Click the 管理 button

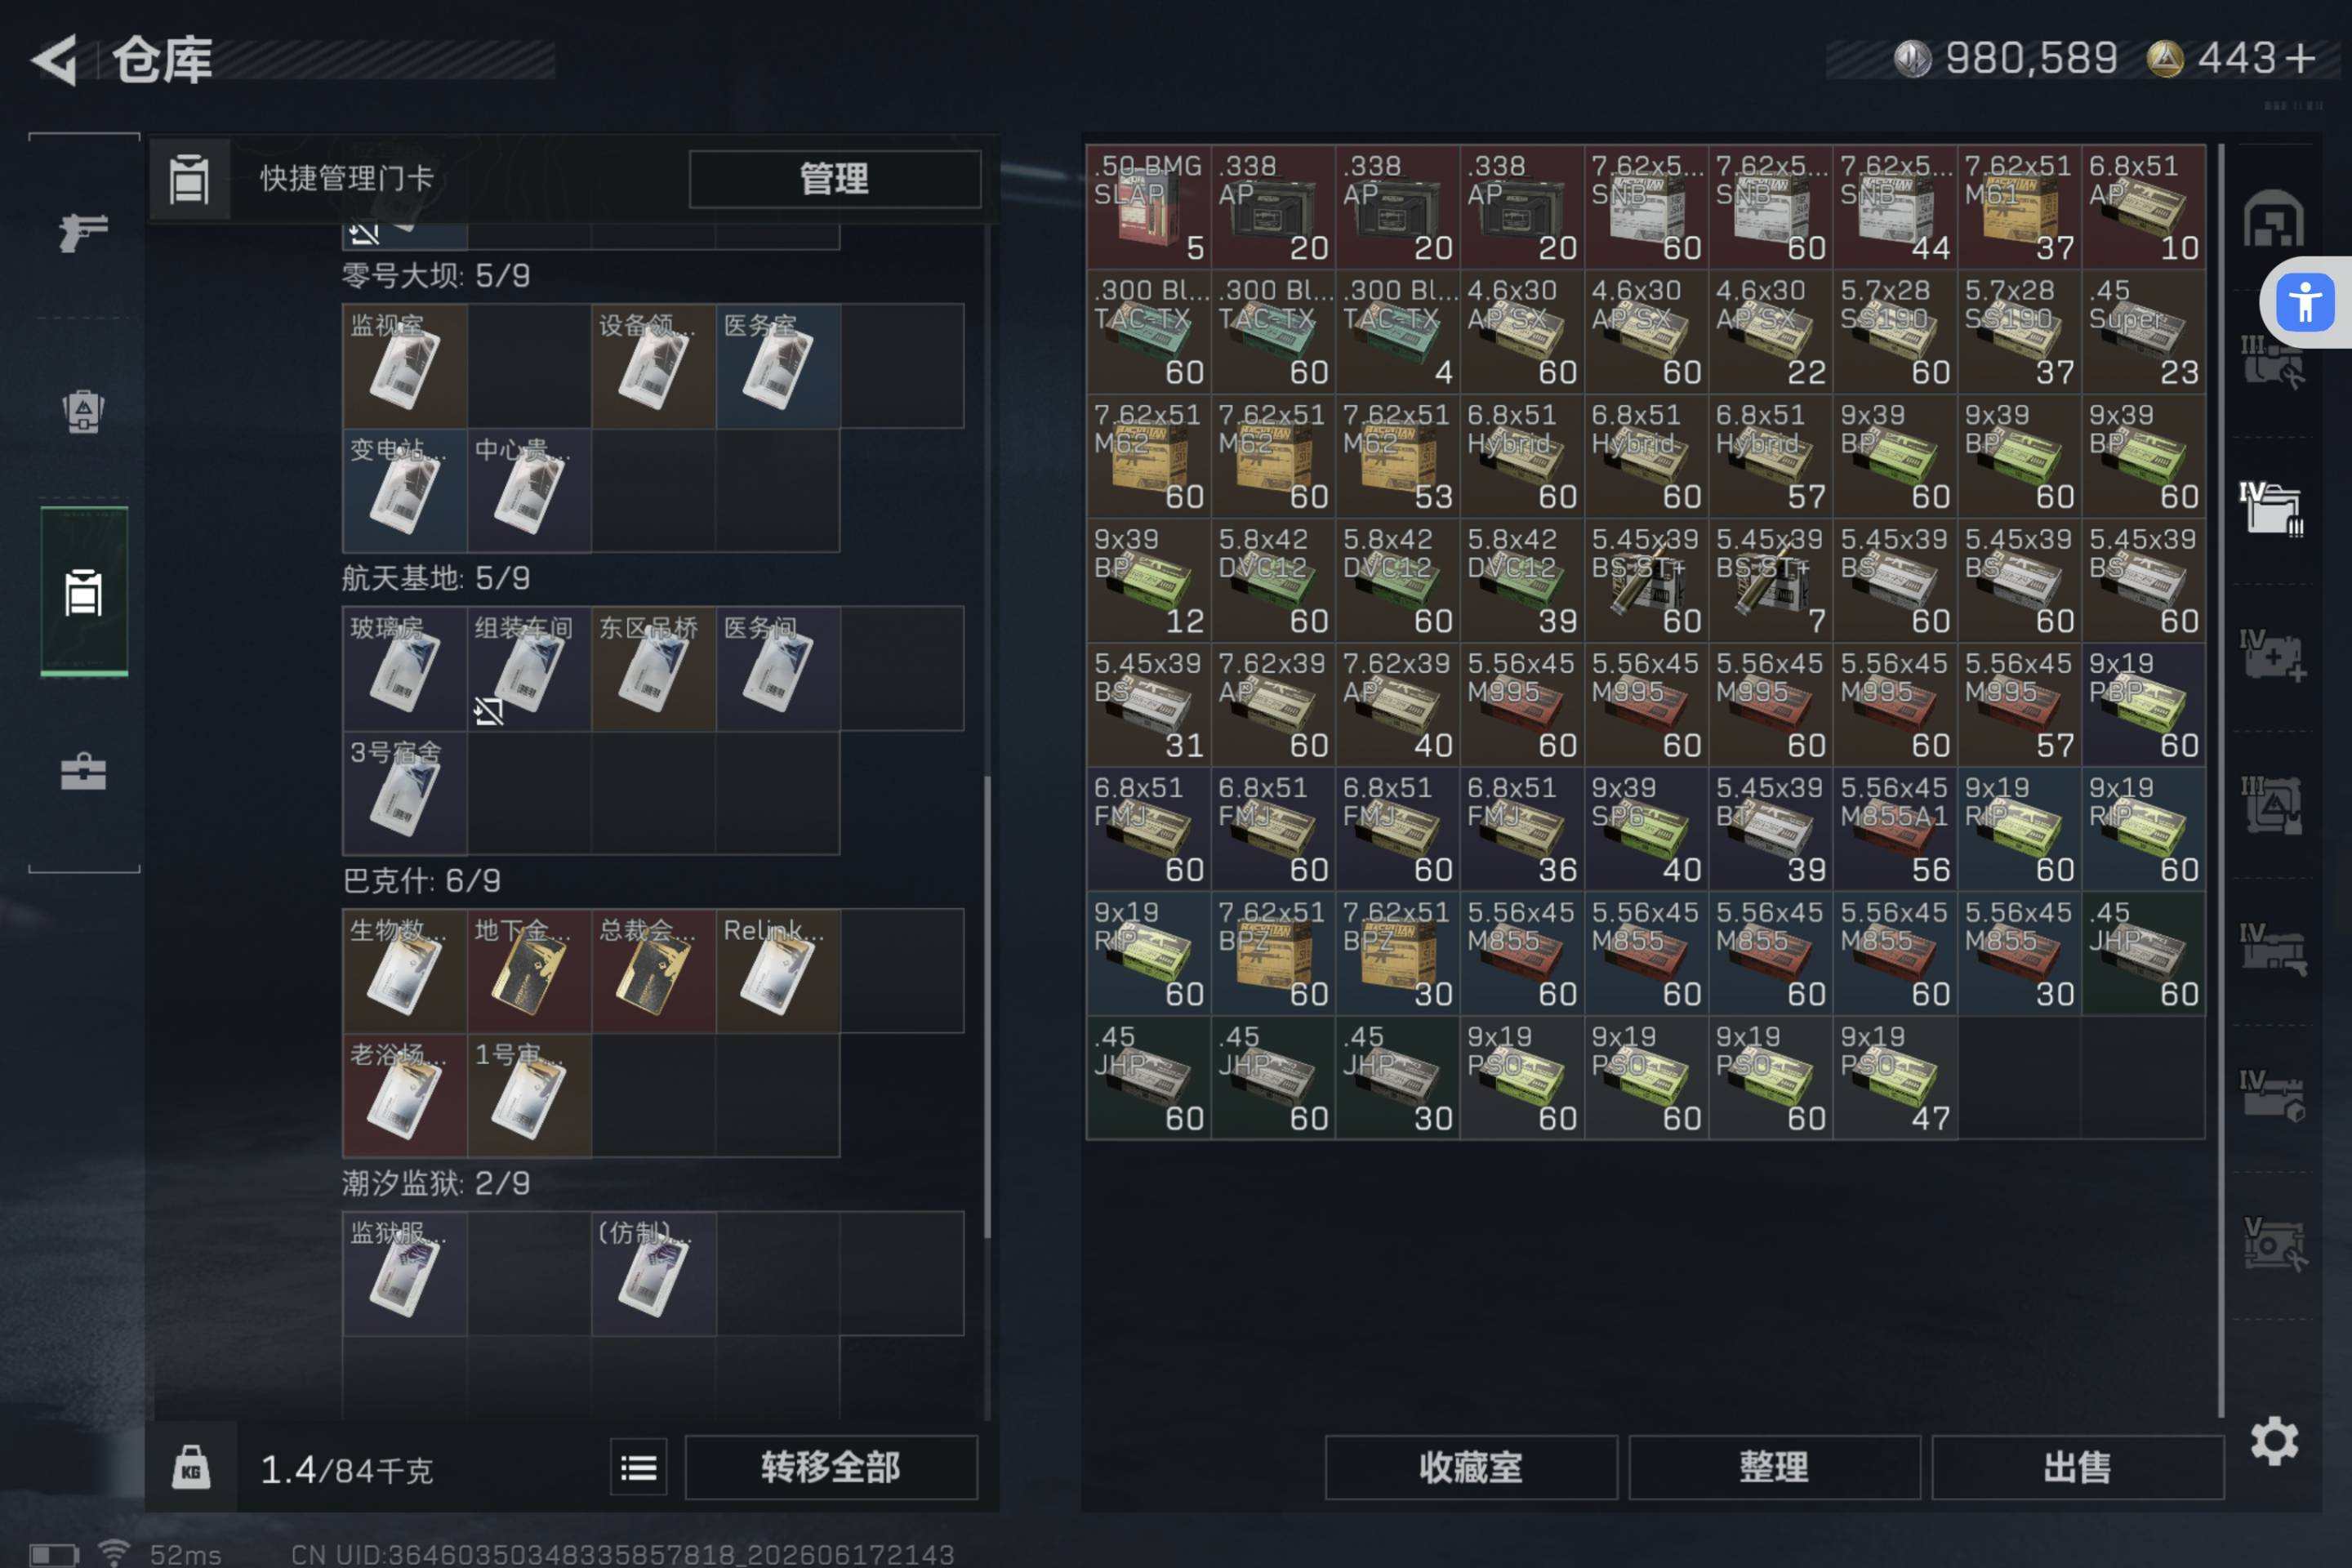835,179
